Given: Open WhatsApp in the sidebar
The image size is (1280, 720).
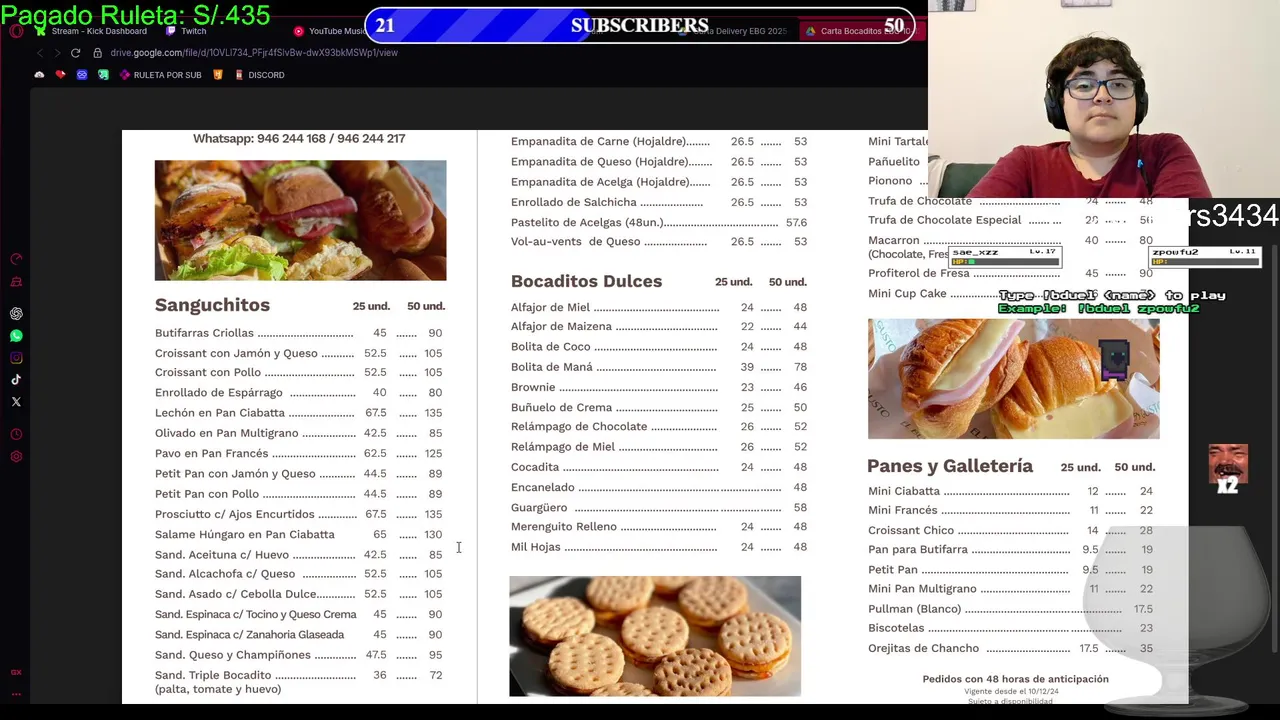Looking at the screenshot, I should point(16,336).
